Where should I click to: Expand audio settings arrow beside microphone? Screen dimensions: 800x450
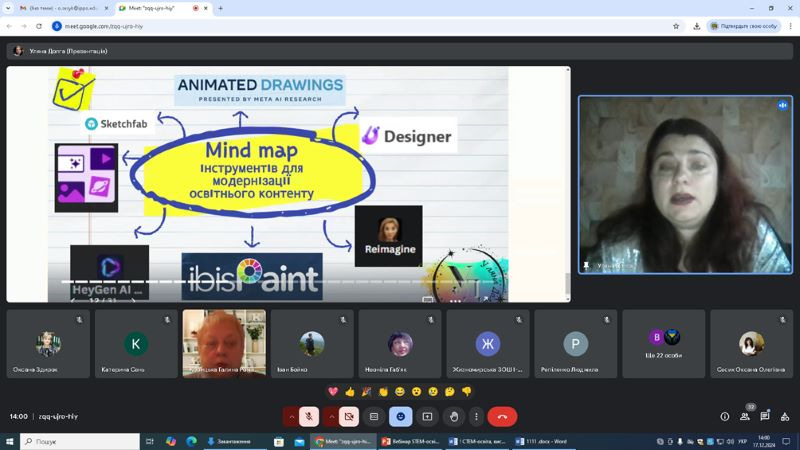tap(291, 417)
